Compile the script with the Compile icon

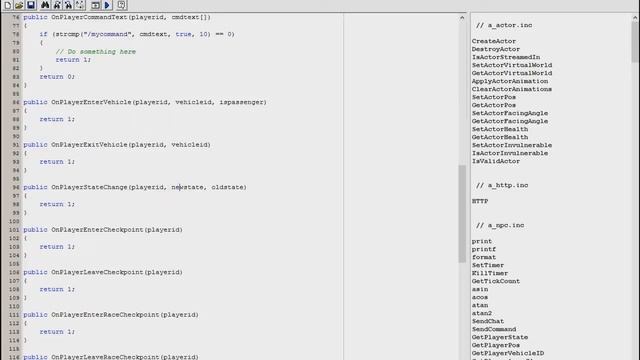(x=95, y=5)
